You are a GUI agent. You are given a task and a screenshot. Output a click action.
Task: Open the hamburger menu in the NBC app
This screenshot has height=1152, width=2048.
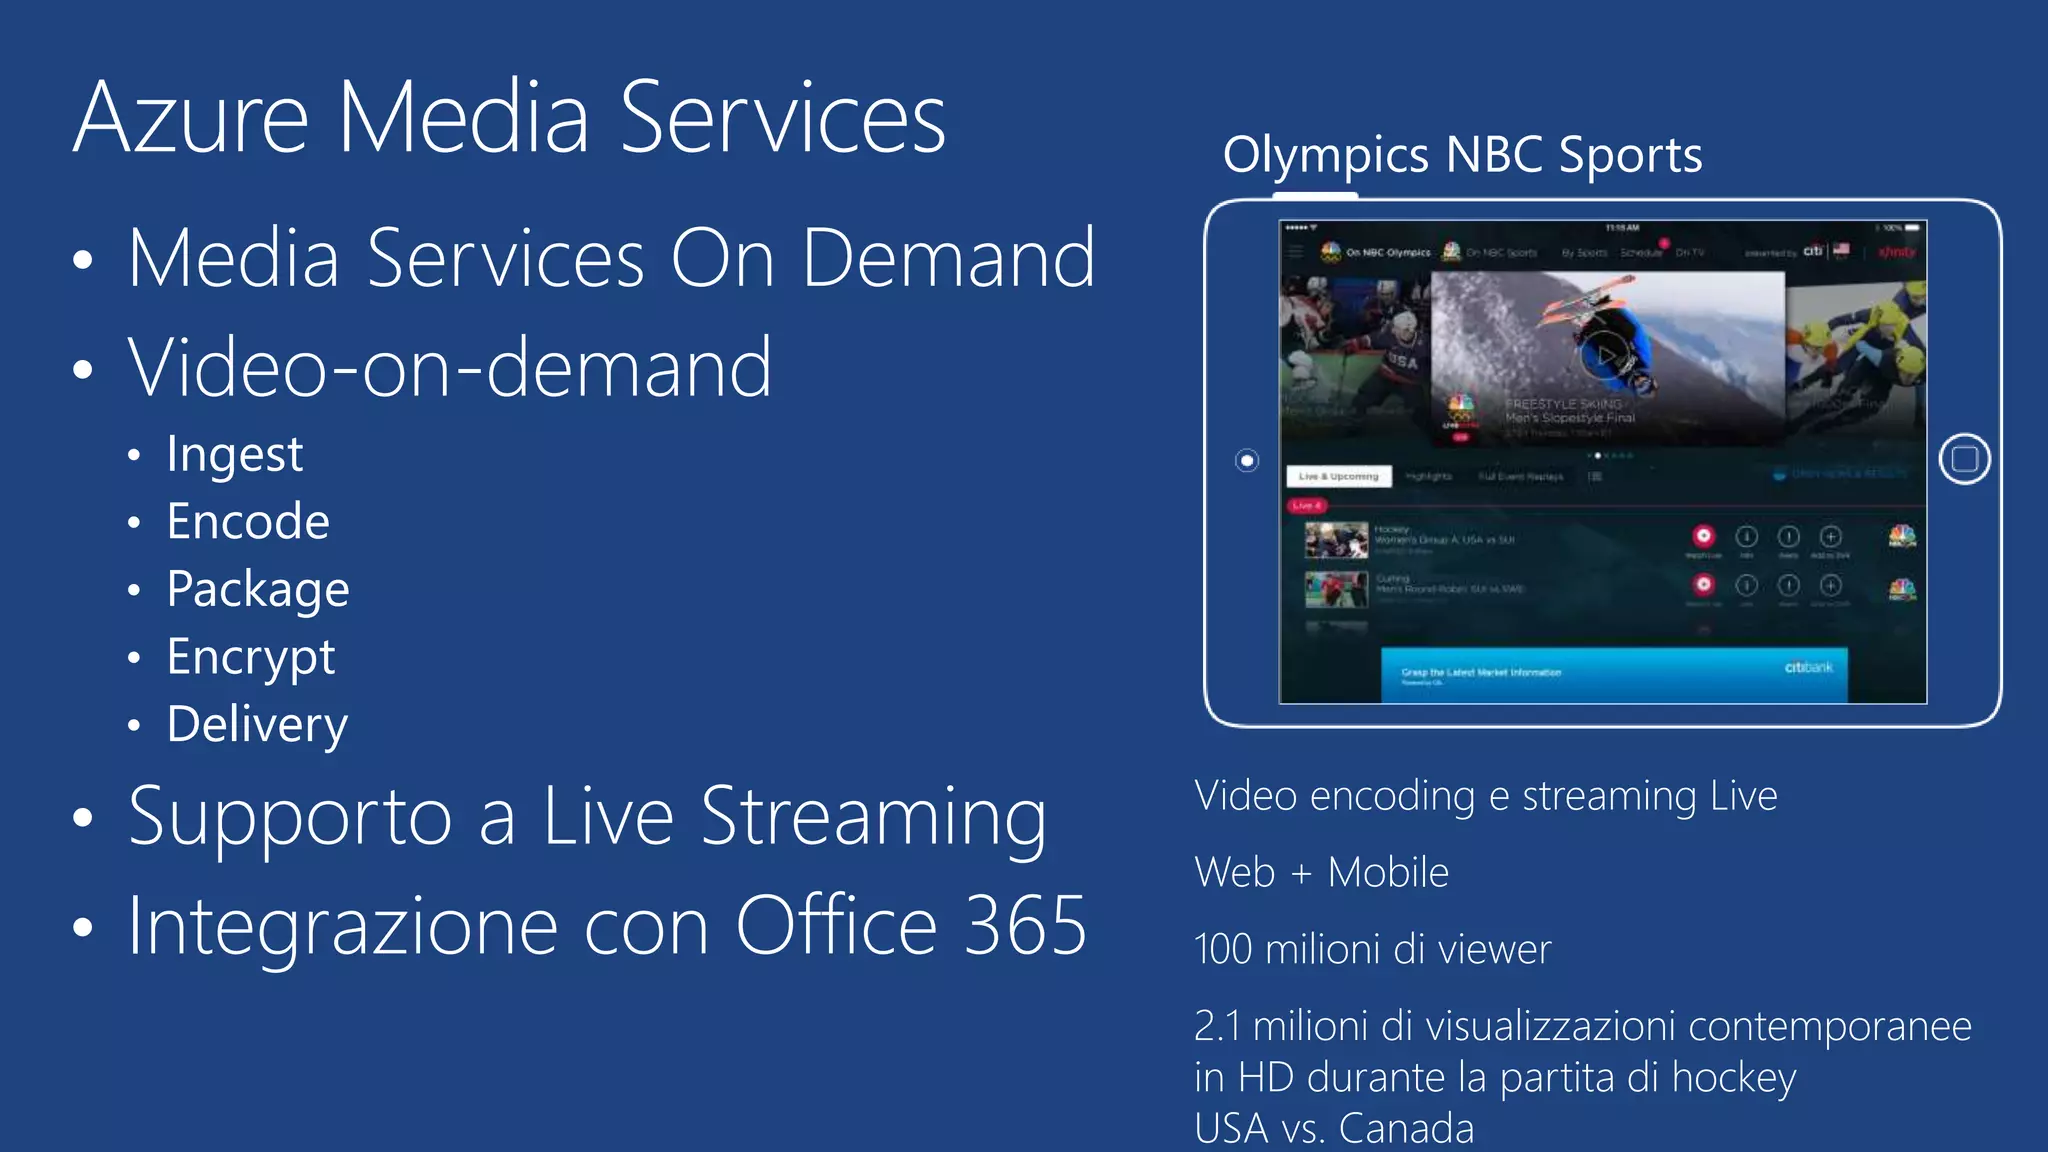[x=1296, y=253]
